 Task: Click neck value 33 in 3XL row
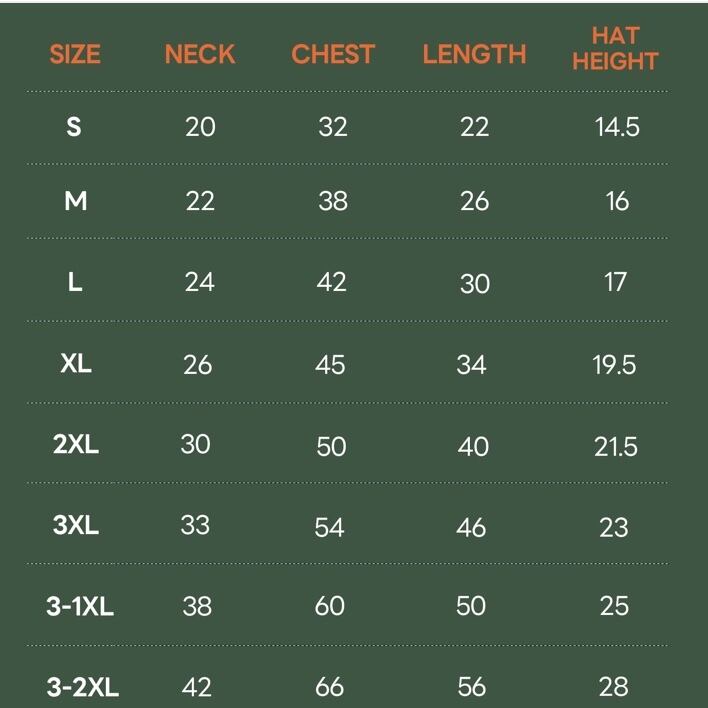[195, 524]
